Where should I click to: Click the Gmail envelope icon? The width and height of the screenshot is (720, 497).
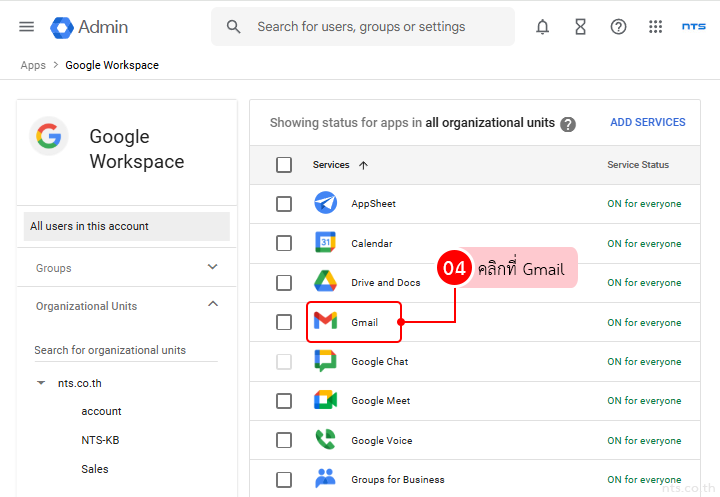pyautogui.click(x=326, y=321)
